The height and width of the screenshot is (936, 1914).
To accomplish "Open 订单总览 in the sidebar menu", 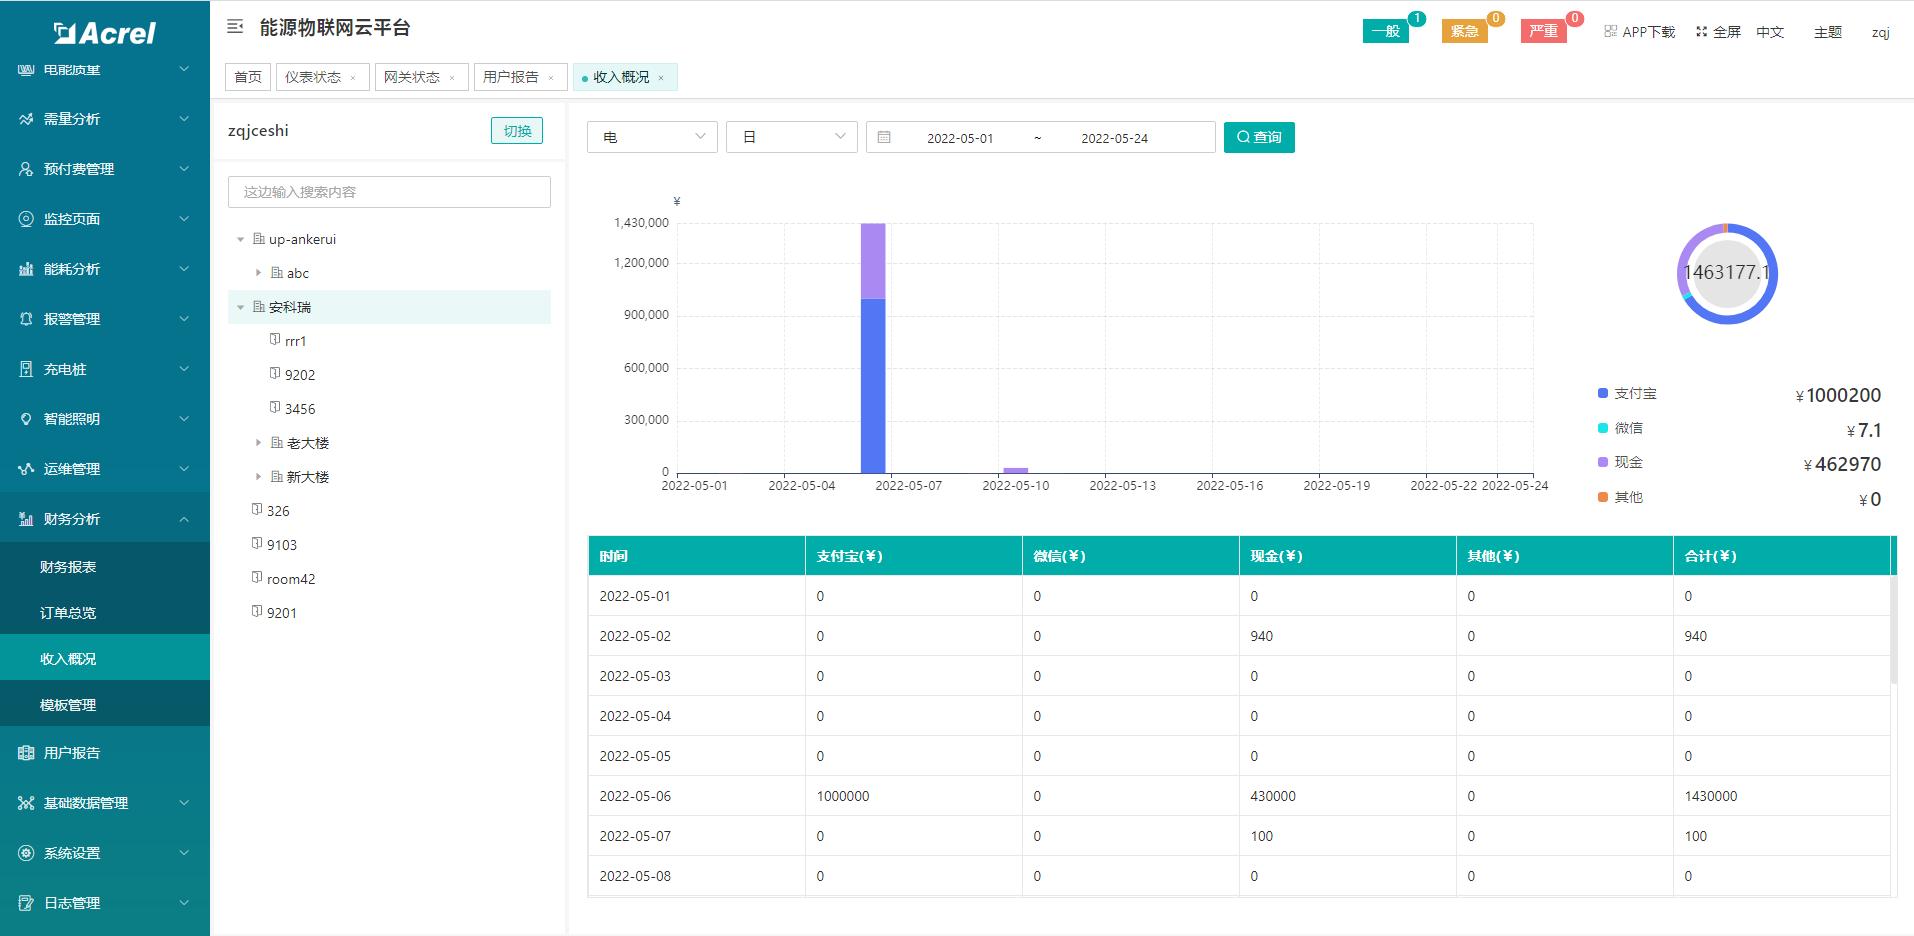I will tap(68, 612).
